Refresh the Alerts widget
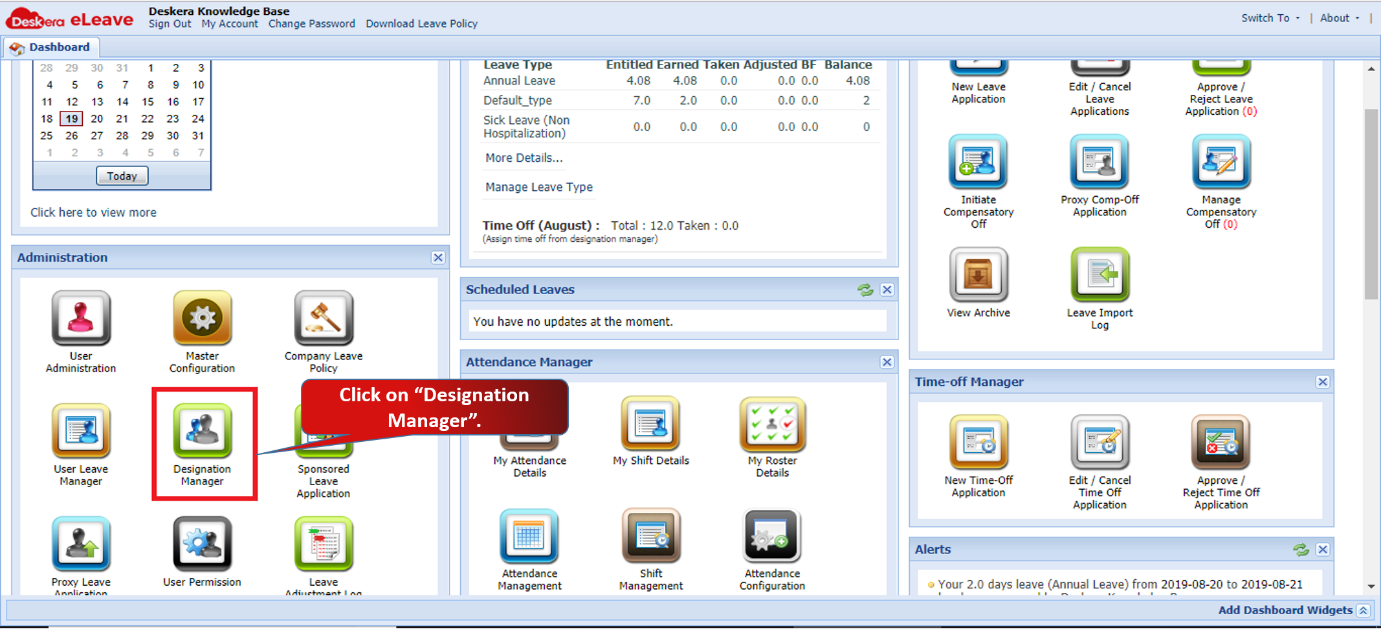The height and width of the screenshot is (629, 1381). [1301, 550]
